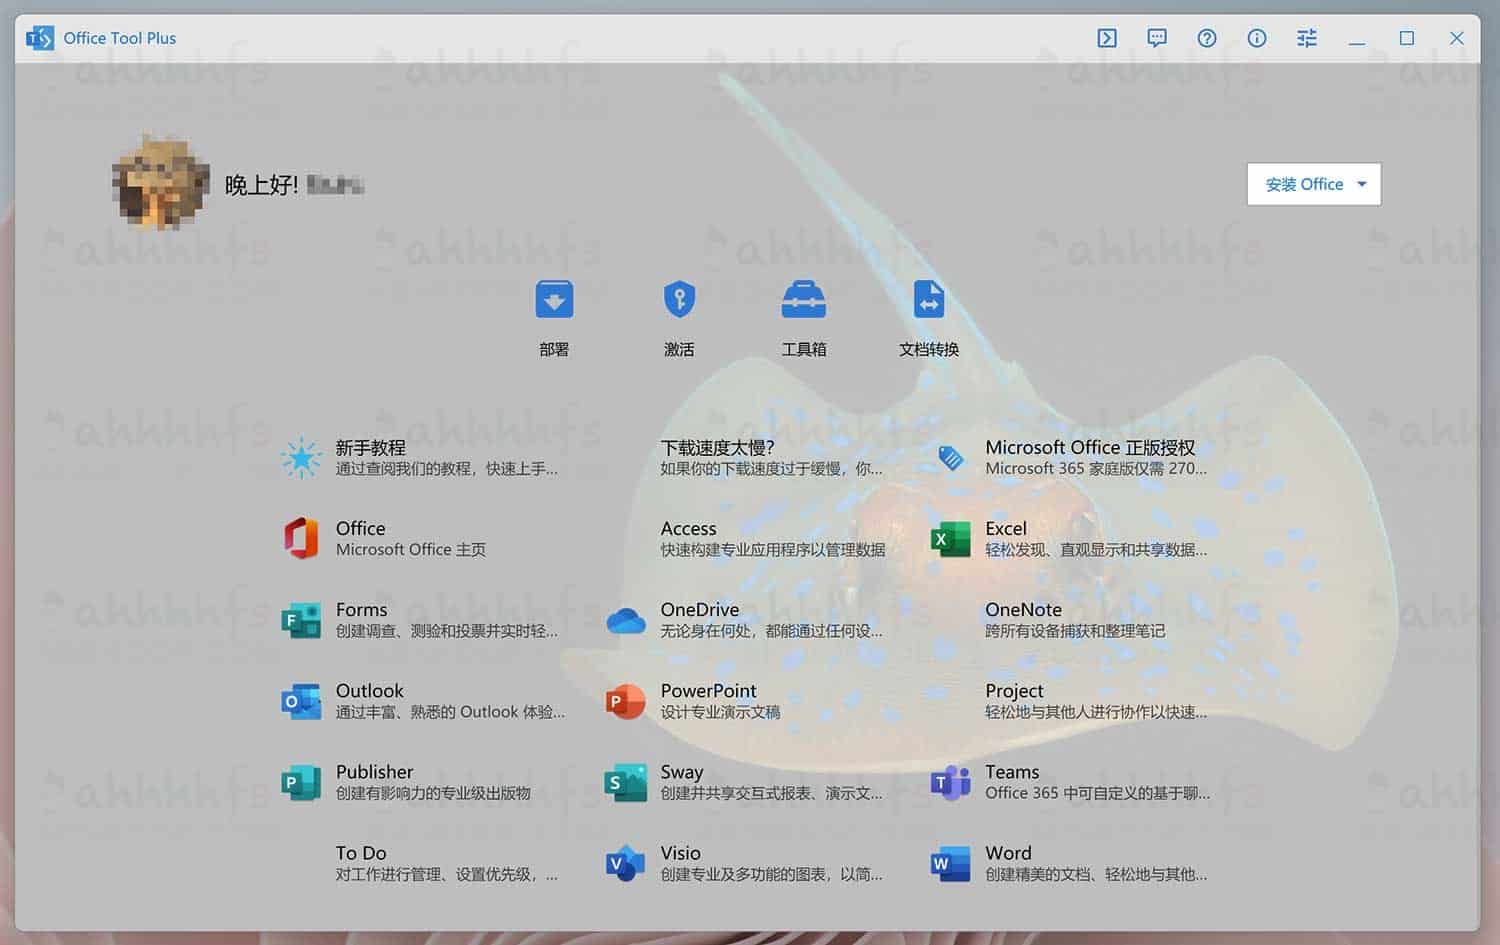Click the beginner tutorial (新手教程) star icon
1500x945 pixels.
point(301,458)
